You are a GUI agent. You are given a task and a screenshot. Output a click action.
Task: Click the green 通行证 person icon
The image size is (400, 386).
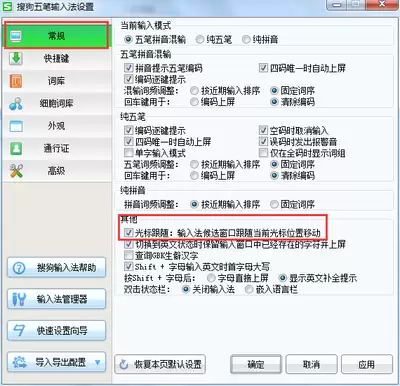tap(16, 148)
